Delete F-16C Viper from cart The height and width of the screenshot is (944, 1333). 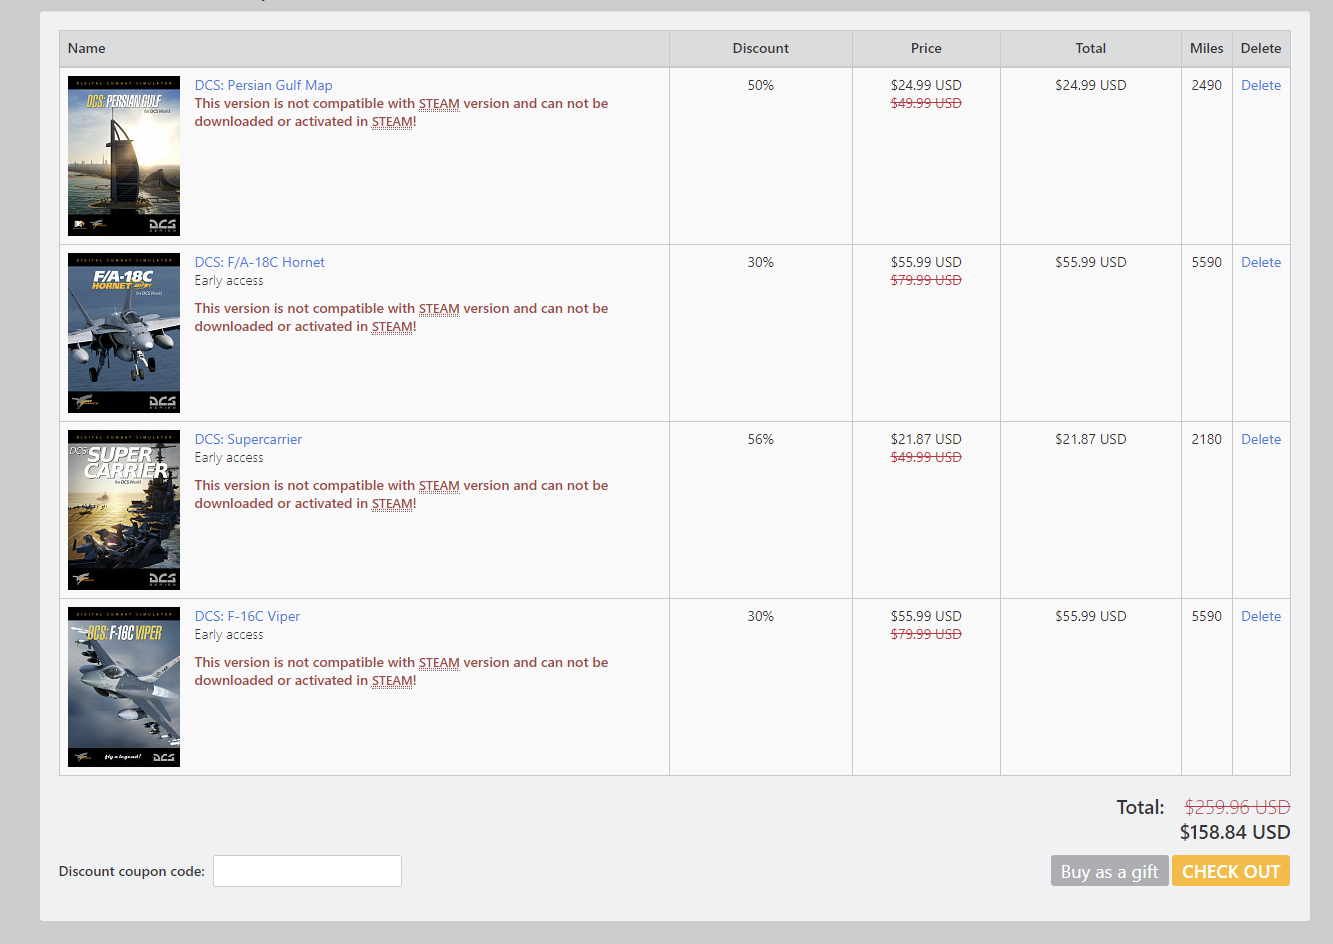[x=1261, y=616]
